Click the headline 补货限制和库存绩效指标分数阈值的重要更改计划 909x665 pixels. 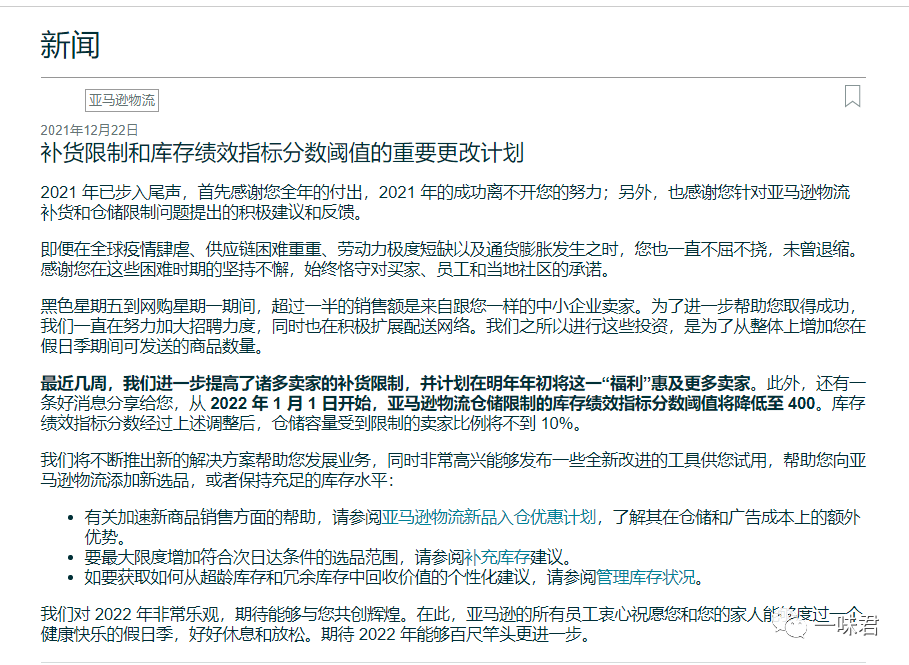tap(282, 153)
